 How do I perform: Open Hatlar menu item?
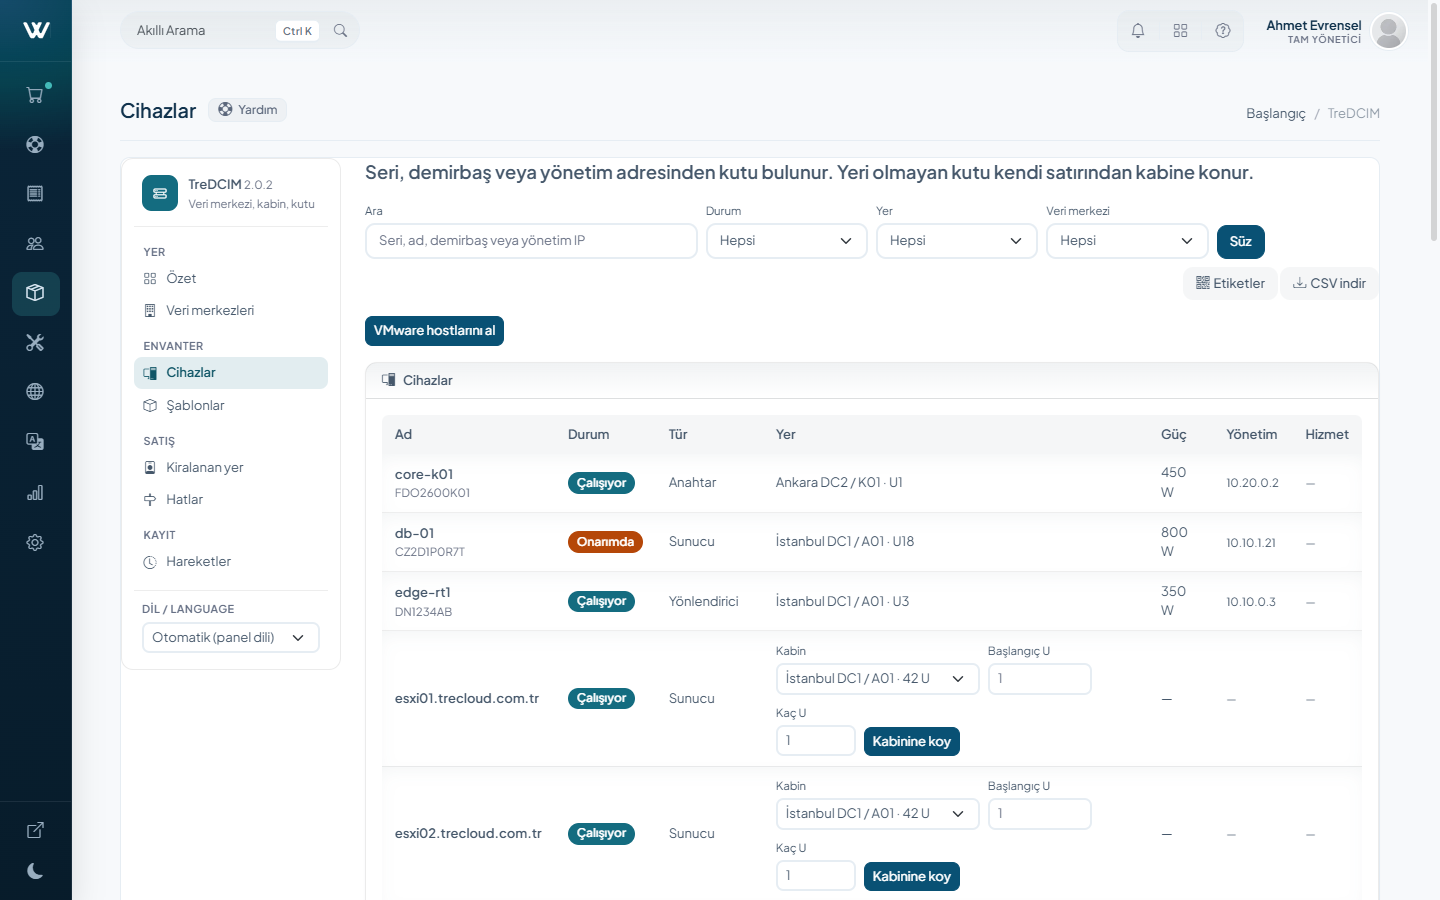click(231, 499)
